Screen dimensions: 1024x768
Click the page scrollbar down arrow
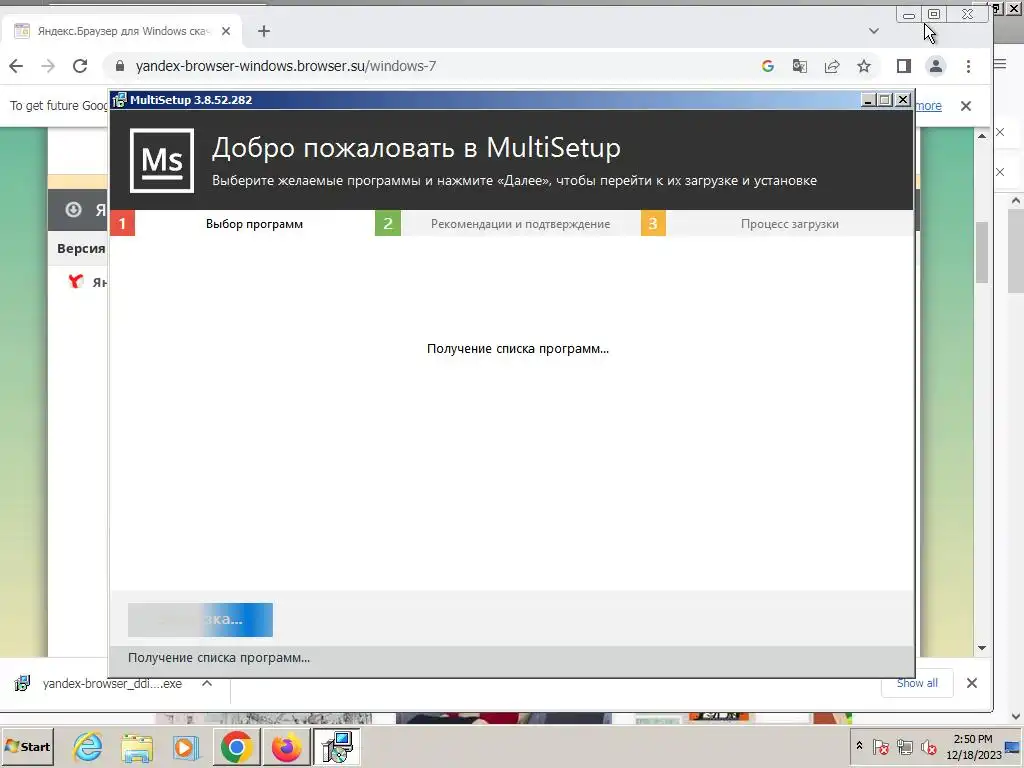(982, 648)
